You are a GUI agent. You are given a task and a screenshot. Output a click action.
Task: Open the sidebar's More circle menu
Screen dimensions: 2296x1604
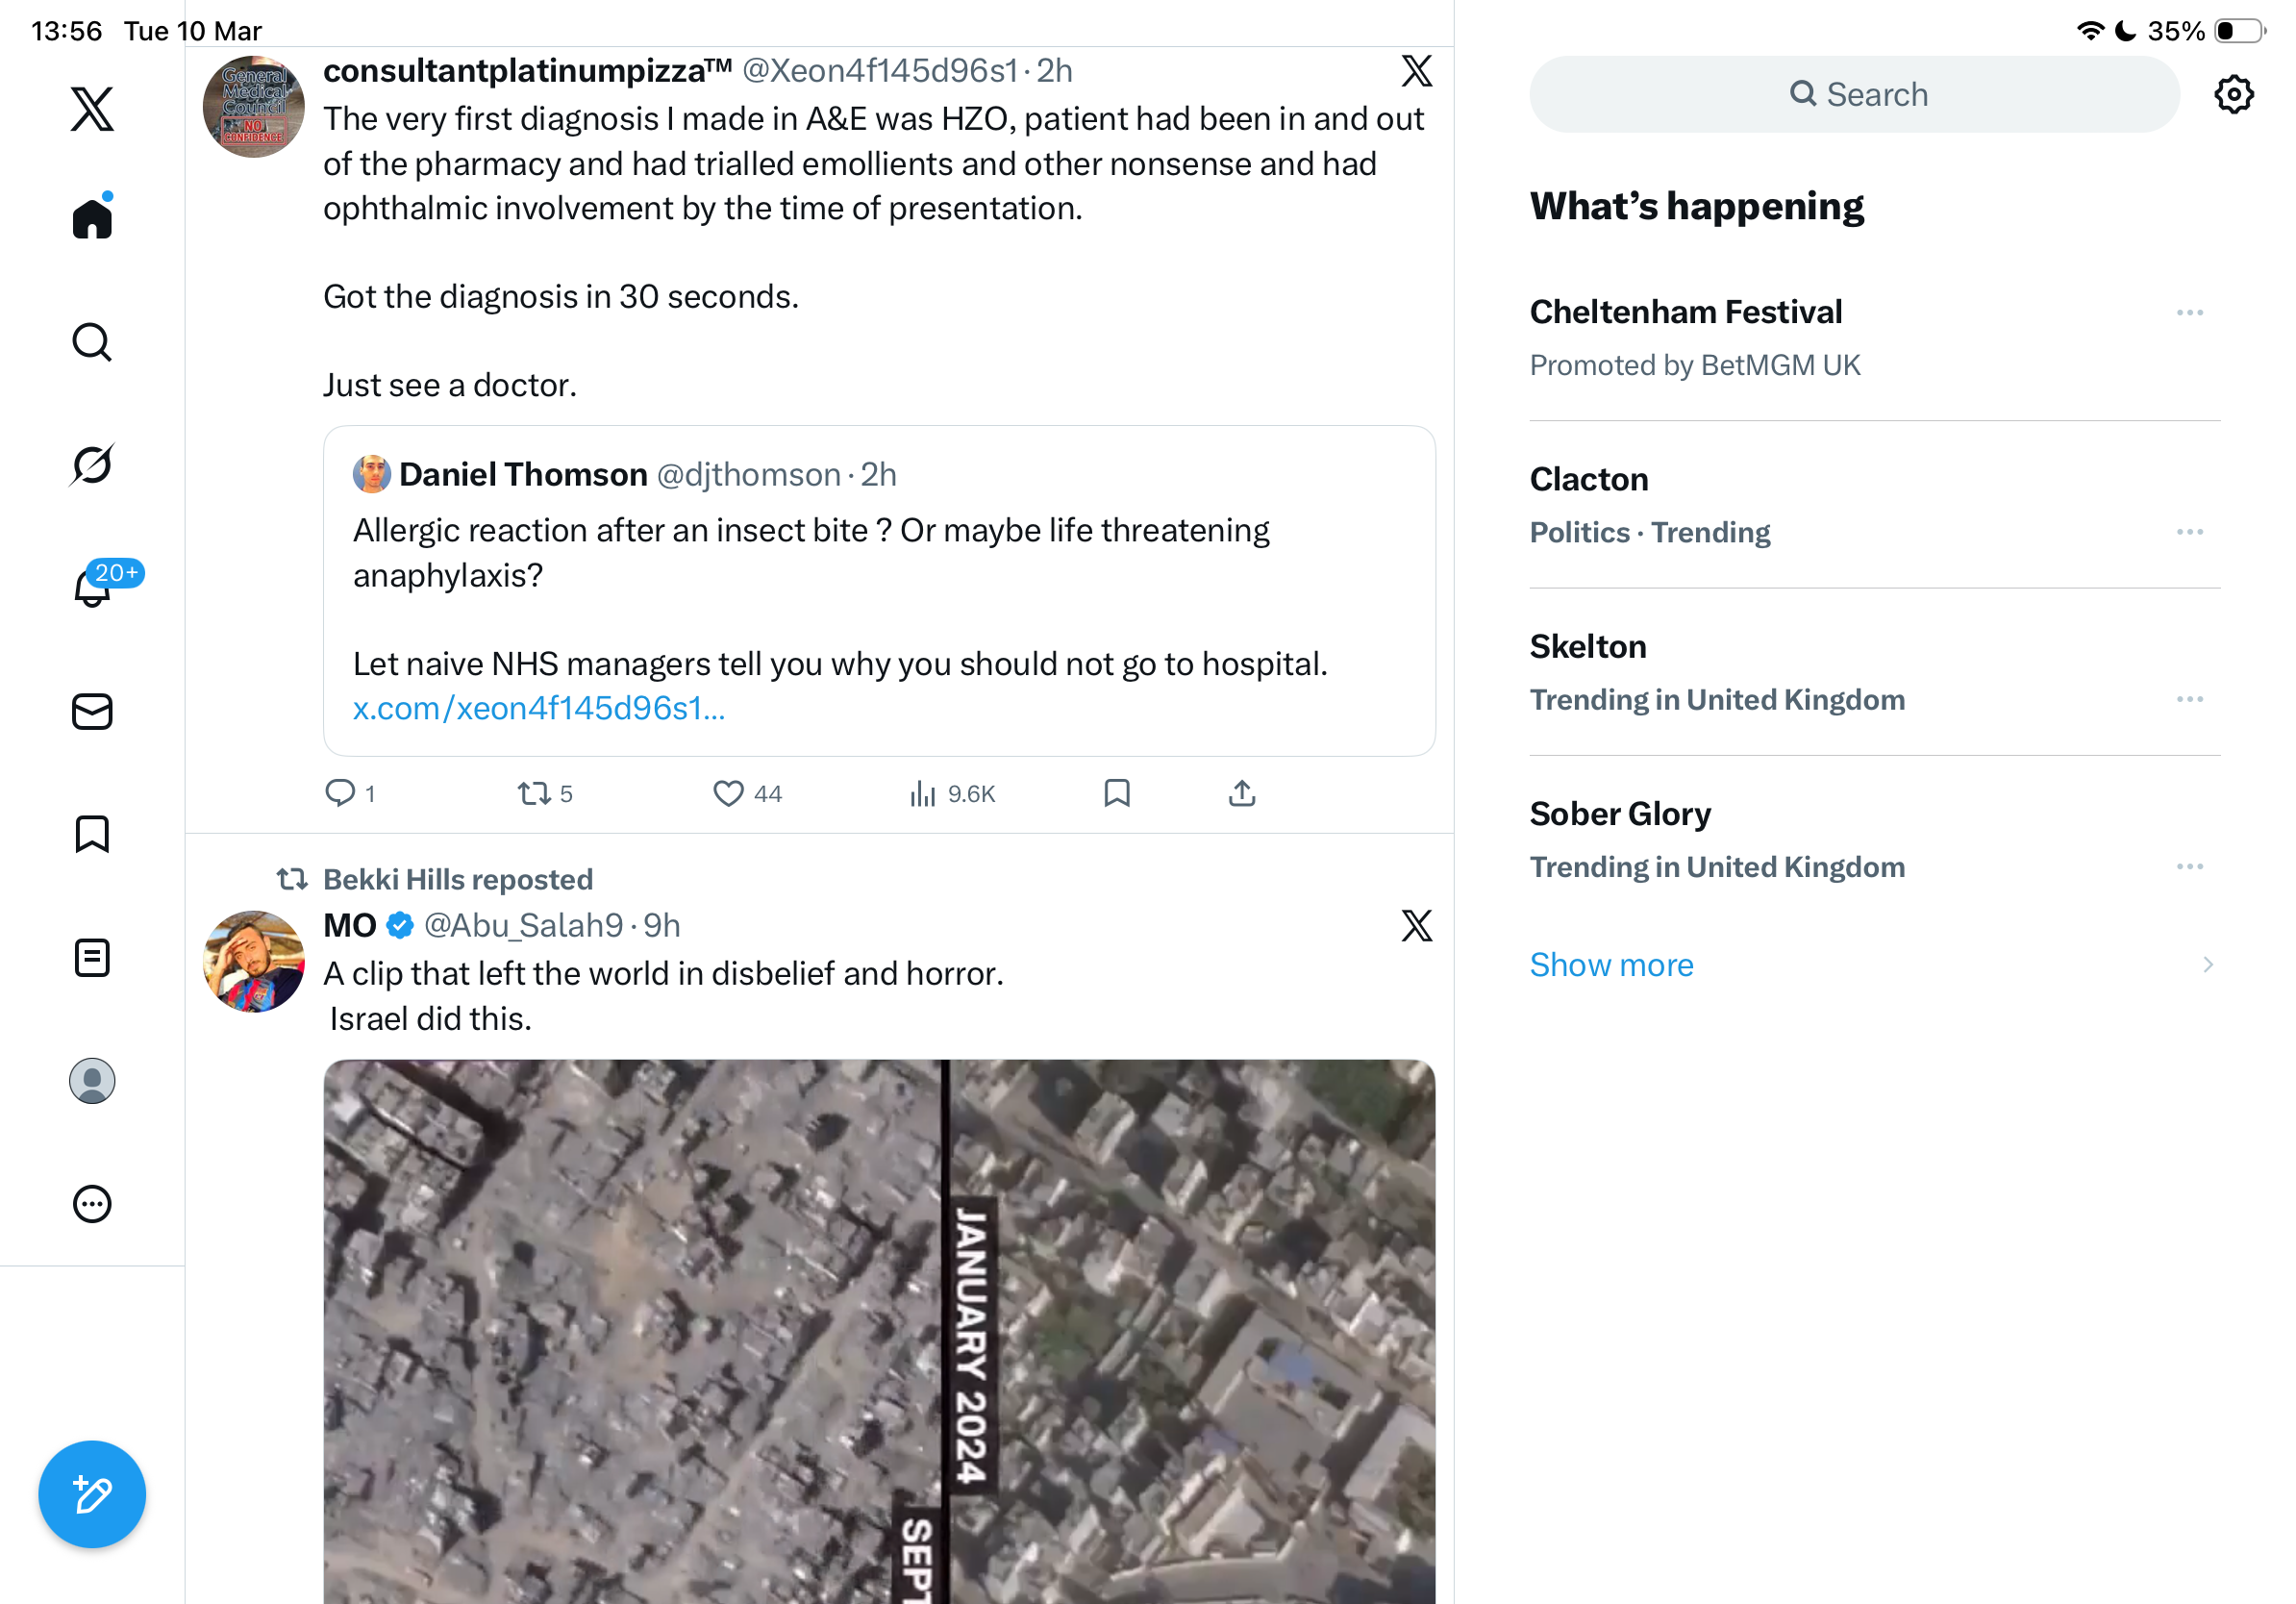coord(92,1203)
